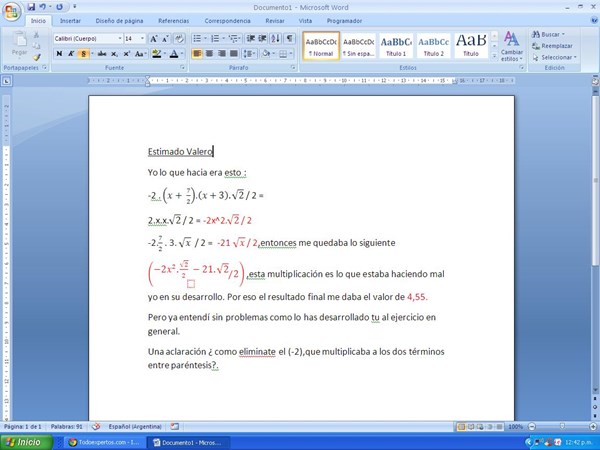The height and width of the screenshot is (450, 600).
Task: Open the Referencias tab
Action: point(174,21)
